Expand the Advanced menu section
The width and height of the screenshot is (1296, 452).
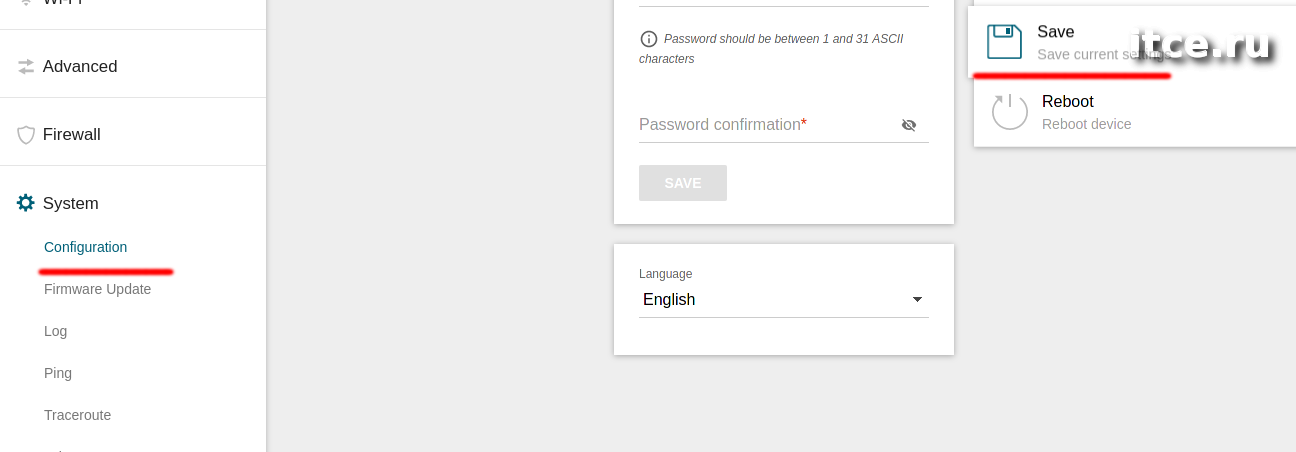click(133, 66)
